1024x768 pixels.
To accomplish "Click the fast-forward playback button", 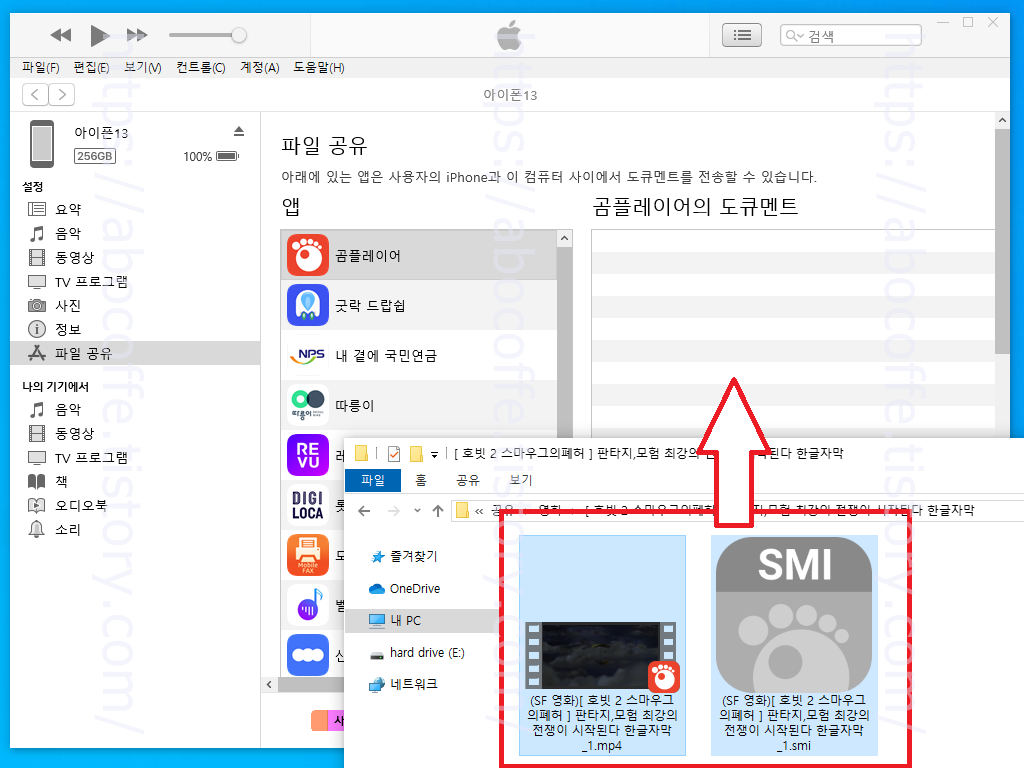I will pyautogui.click(x=136, y=35).
